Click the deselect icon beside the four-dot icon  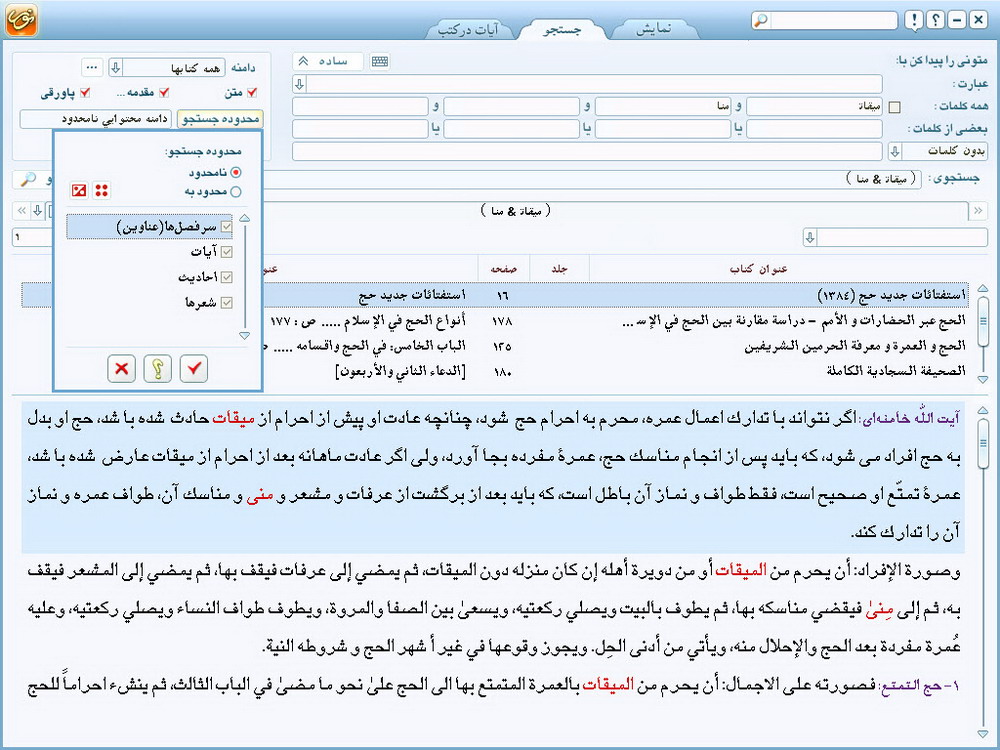tap(79, 191)
